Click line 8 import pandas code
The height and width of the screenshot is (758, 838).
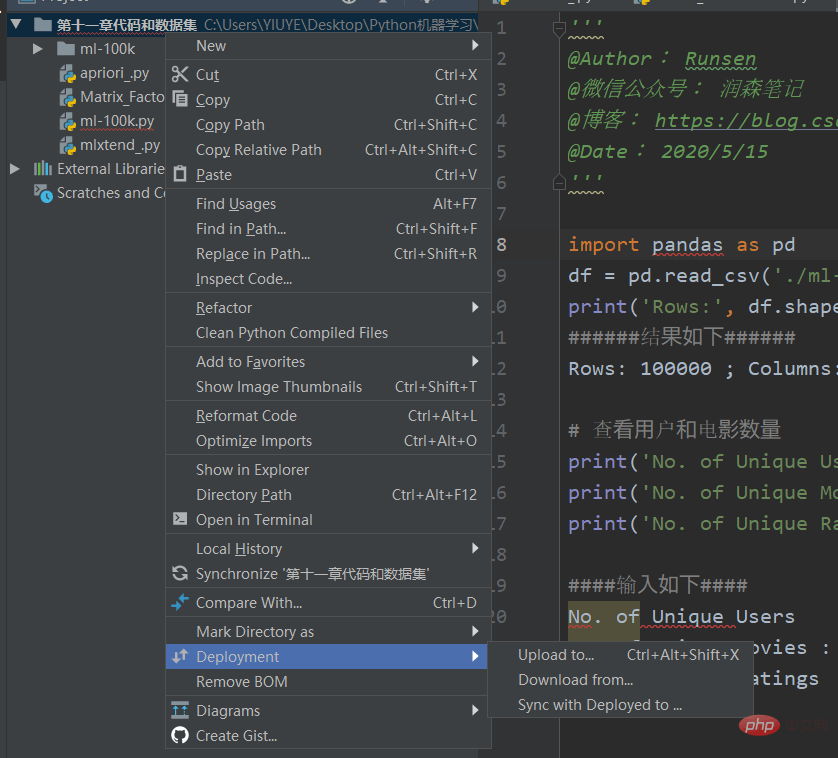click(682, 245)
